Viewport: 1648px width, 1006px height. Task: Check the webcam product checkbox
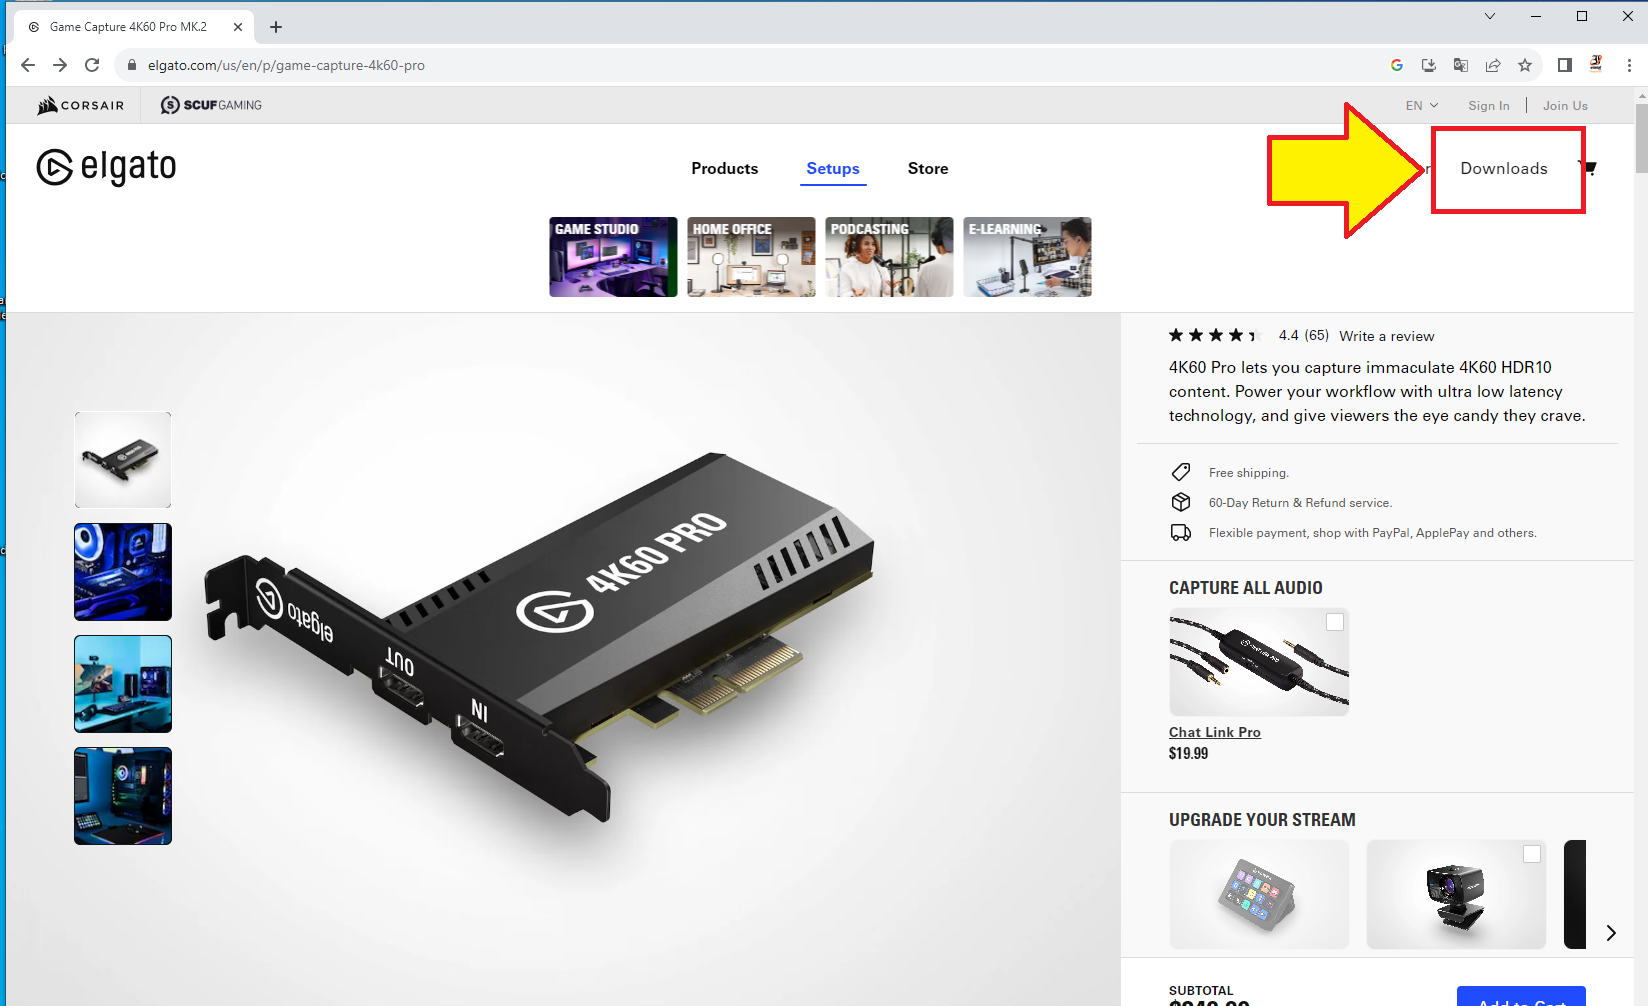click(x=1531, y=854)
